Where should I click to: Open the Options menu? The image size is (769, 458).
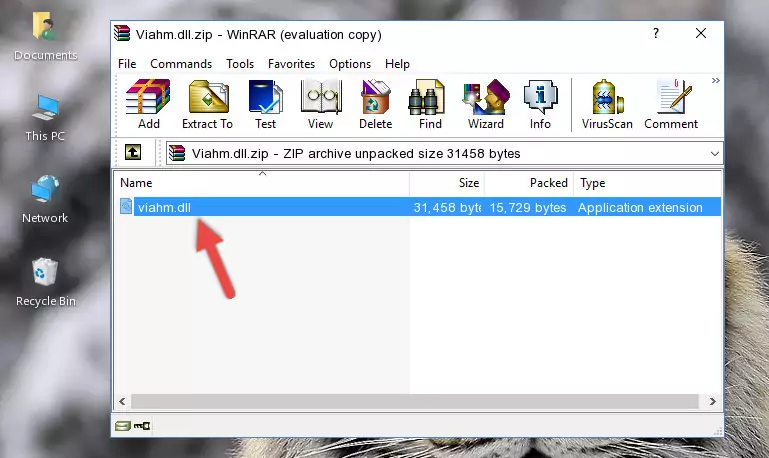point(350,64)
